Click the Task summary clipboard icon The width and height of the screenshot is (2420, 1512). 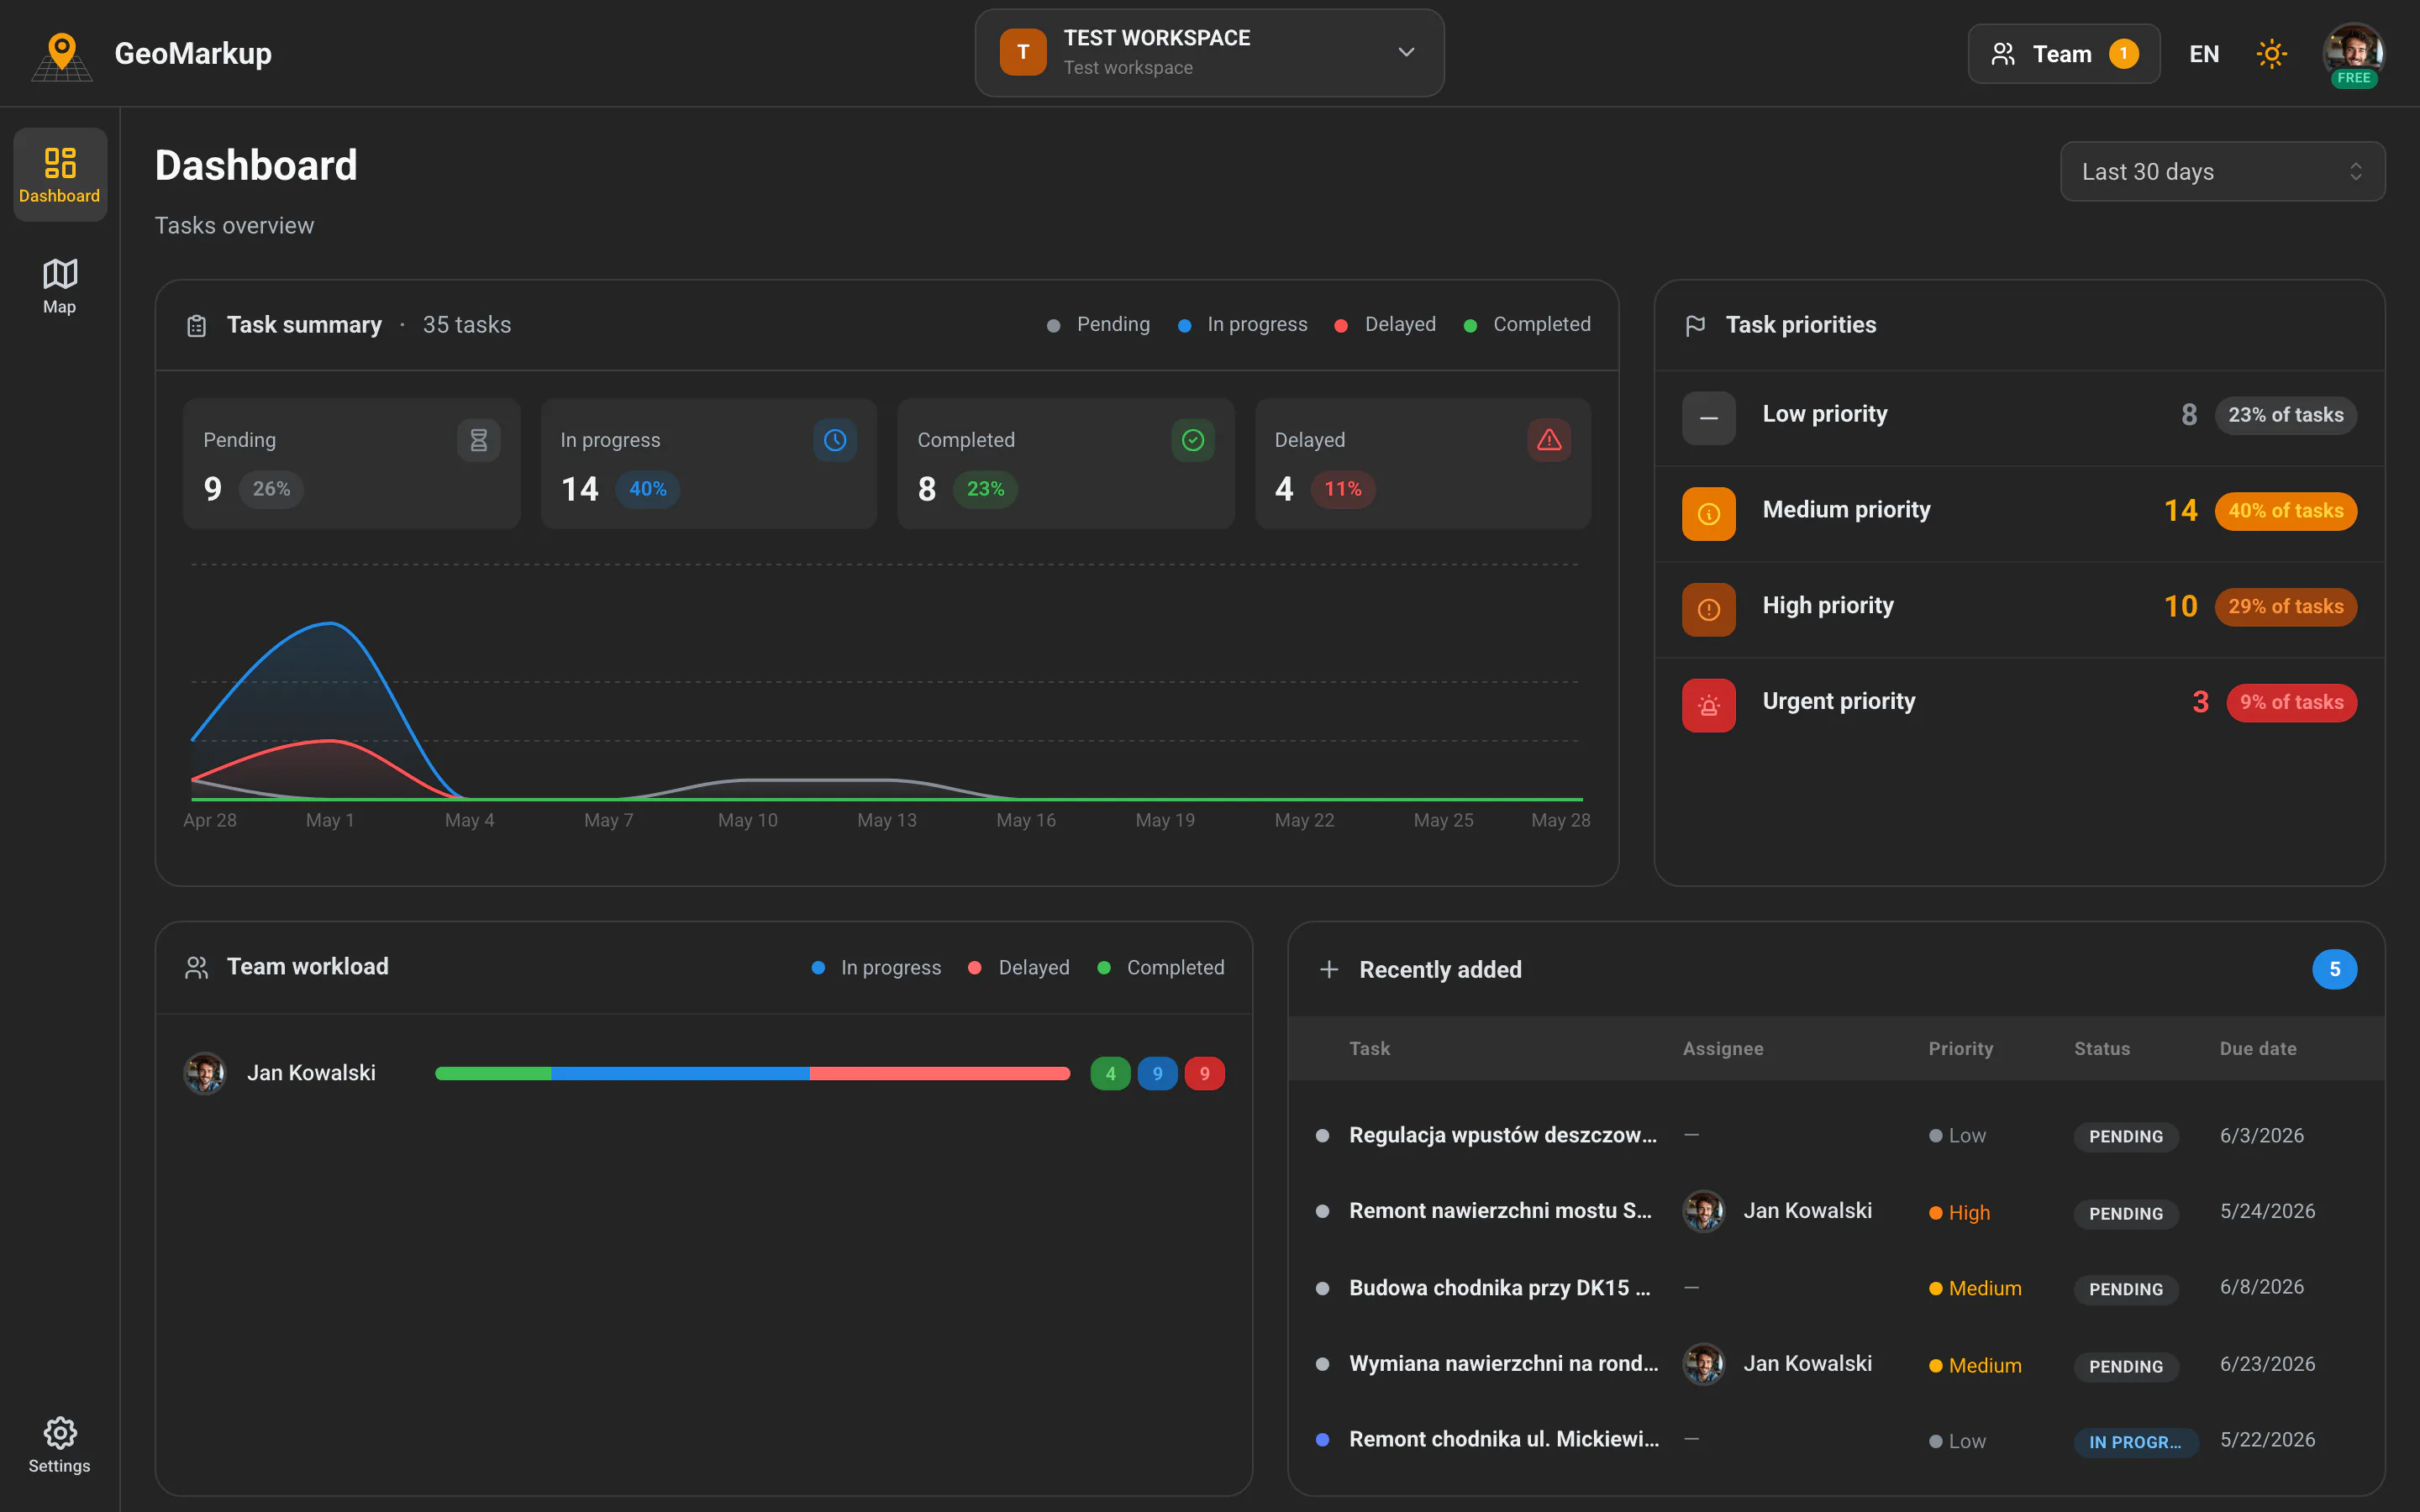tap(196, 325)
